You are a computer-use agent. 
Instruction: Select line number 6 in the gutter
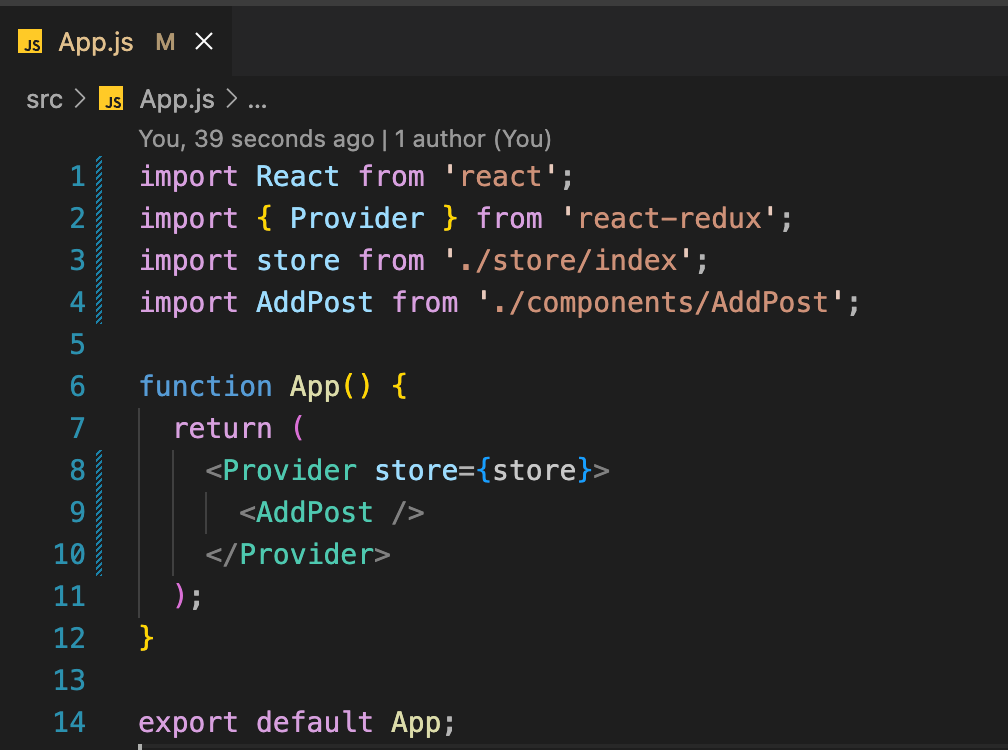(78, 386)
